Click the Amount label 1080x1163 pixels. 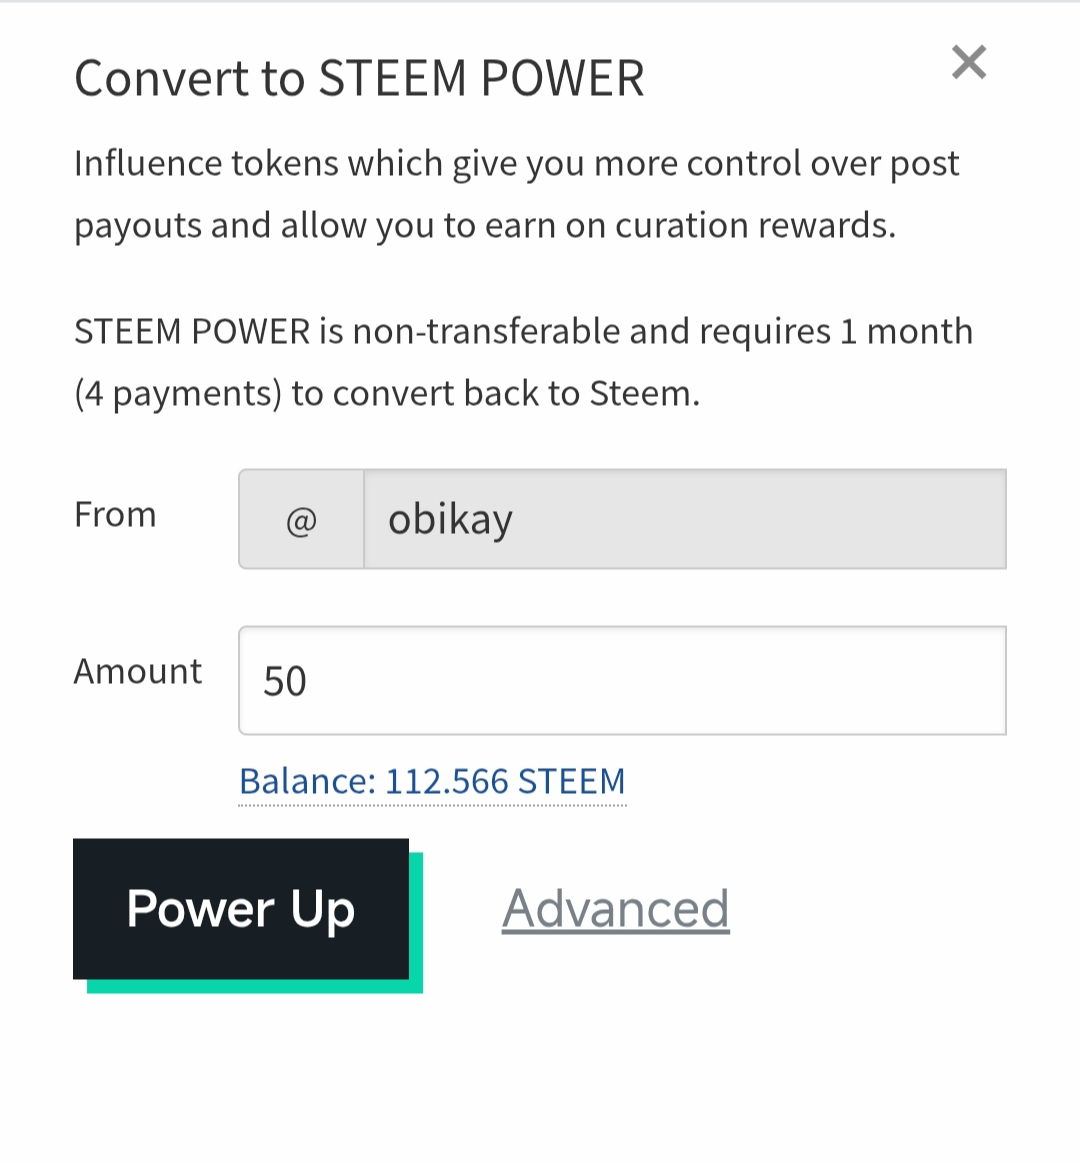pyautogui.click(x=138, y=672)
